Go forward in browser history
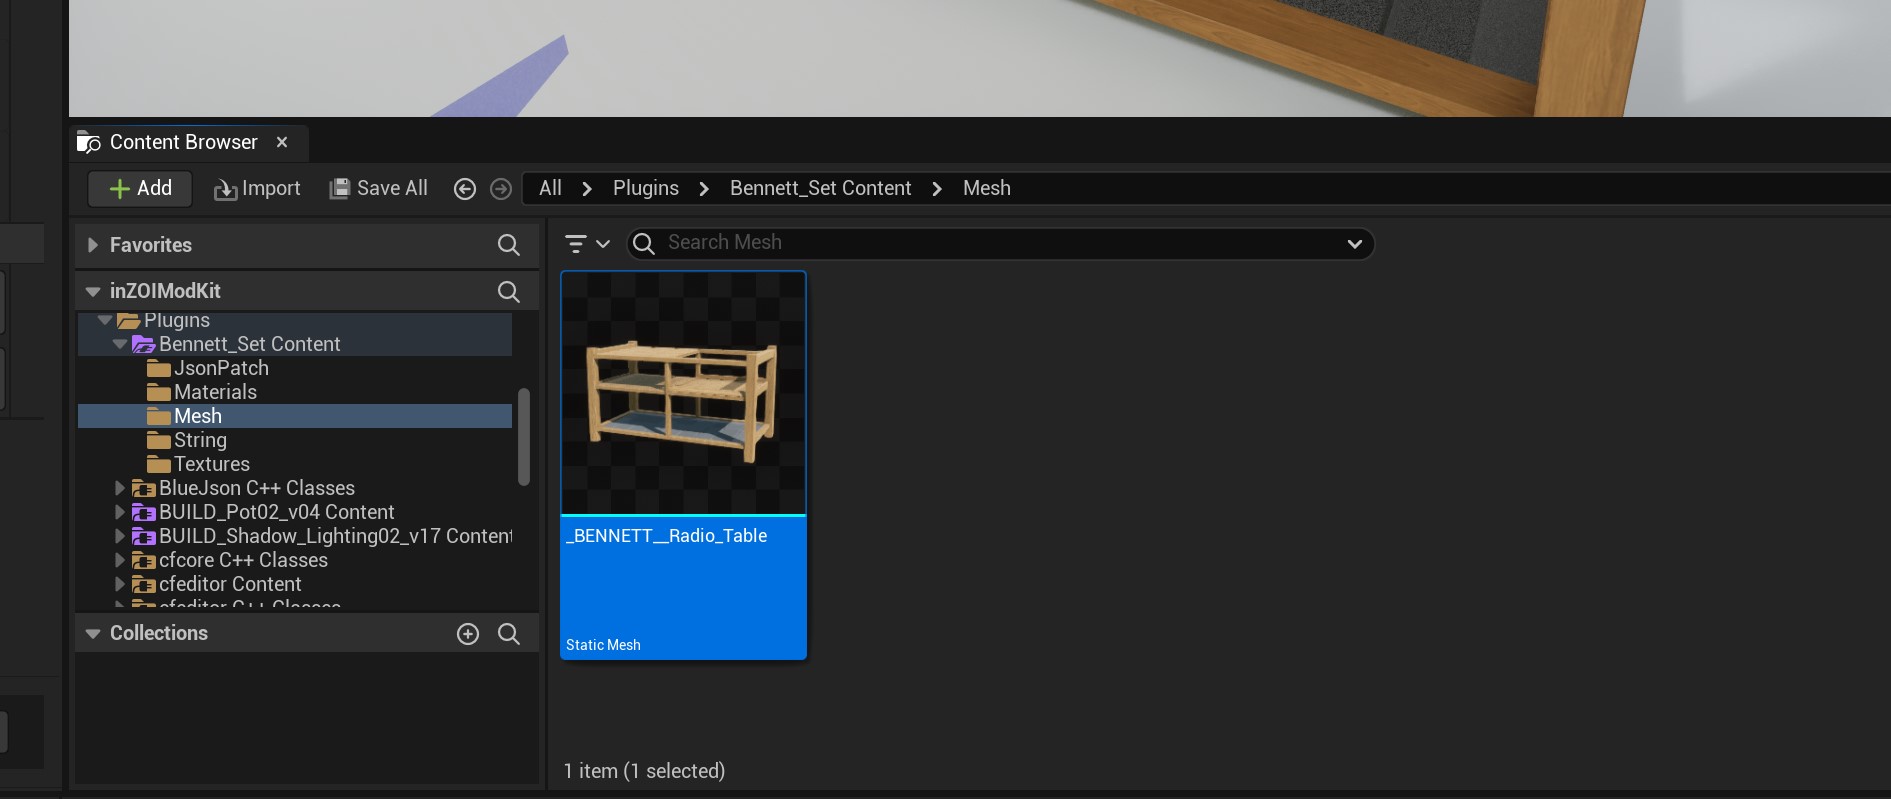 [x=501, y=189]
